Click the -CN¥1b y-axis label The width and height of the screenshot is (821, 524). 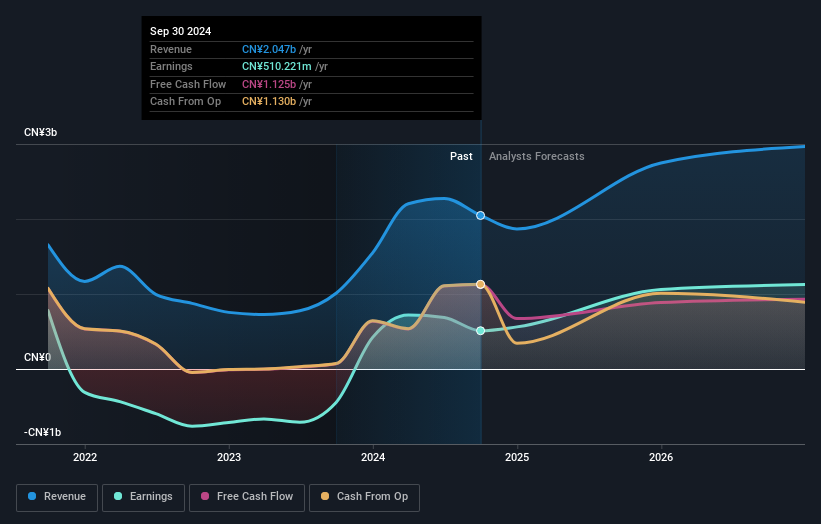42,432
